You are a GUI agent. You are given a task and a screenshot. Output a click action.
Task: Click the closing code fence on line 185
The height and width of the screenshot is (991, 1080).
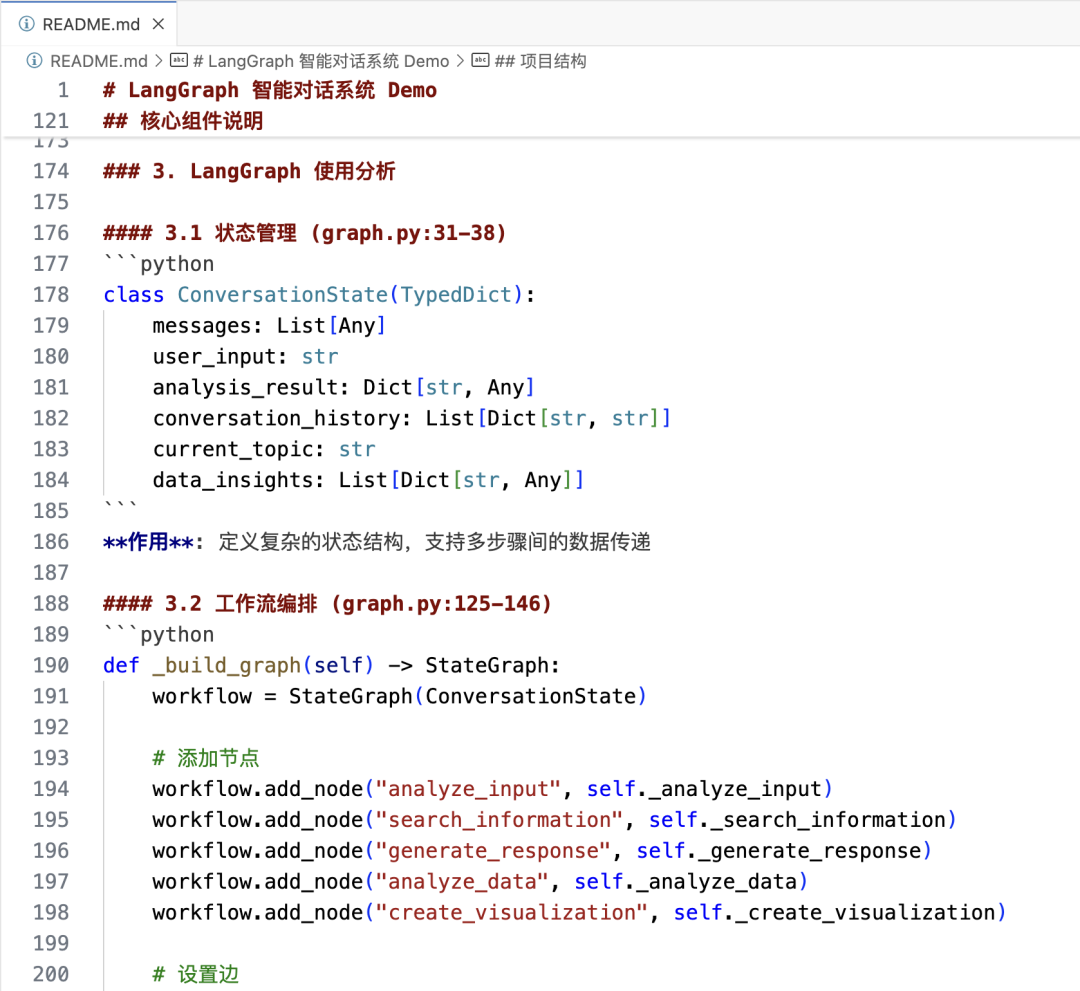point(120,508)
